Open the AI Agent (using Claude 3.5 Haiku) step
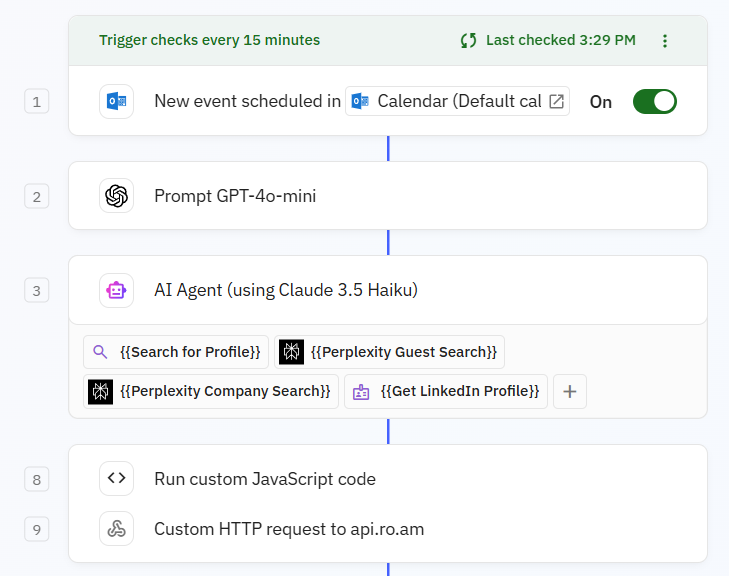The width and height of the screenshot is (729, 576). (x=388, y=290)
